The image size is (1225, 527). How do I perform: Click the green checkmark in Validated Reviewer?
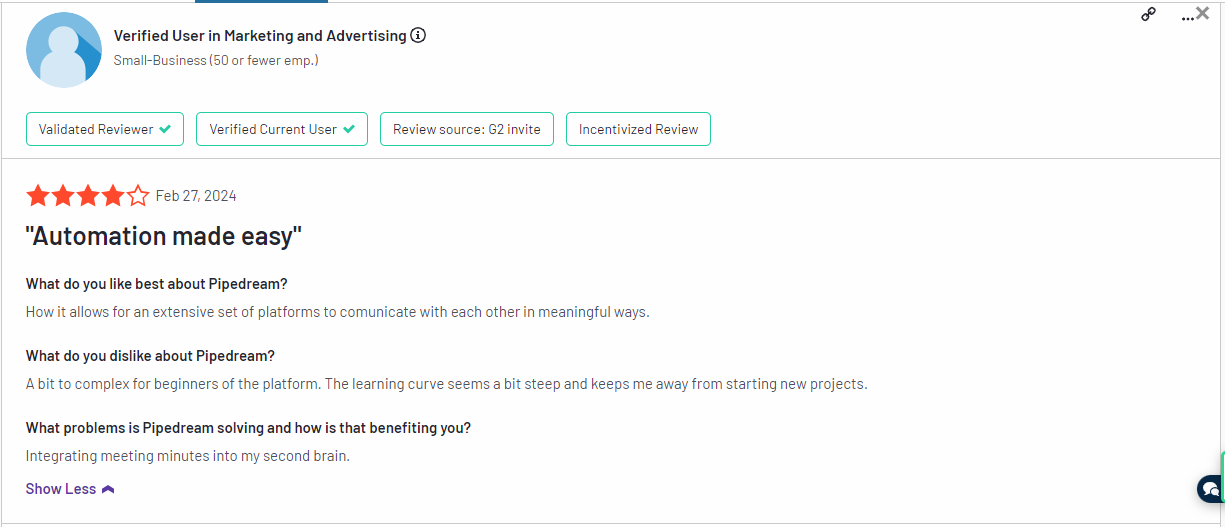click(165, 129)
